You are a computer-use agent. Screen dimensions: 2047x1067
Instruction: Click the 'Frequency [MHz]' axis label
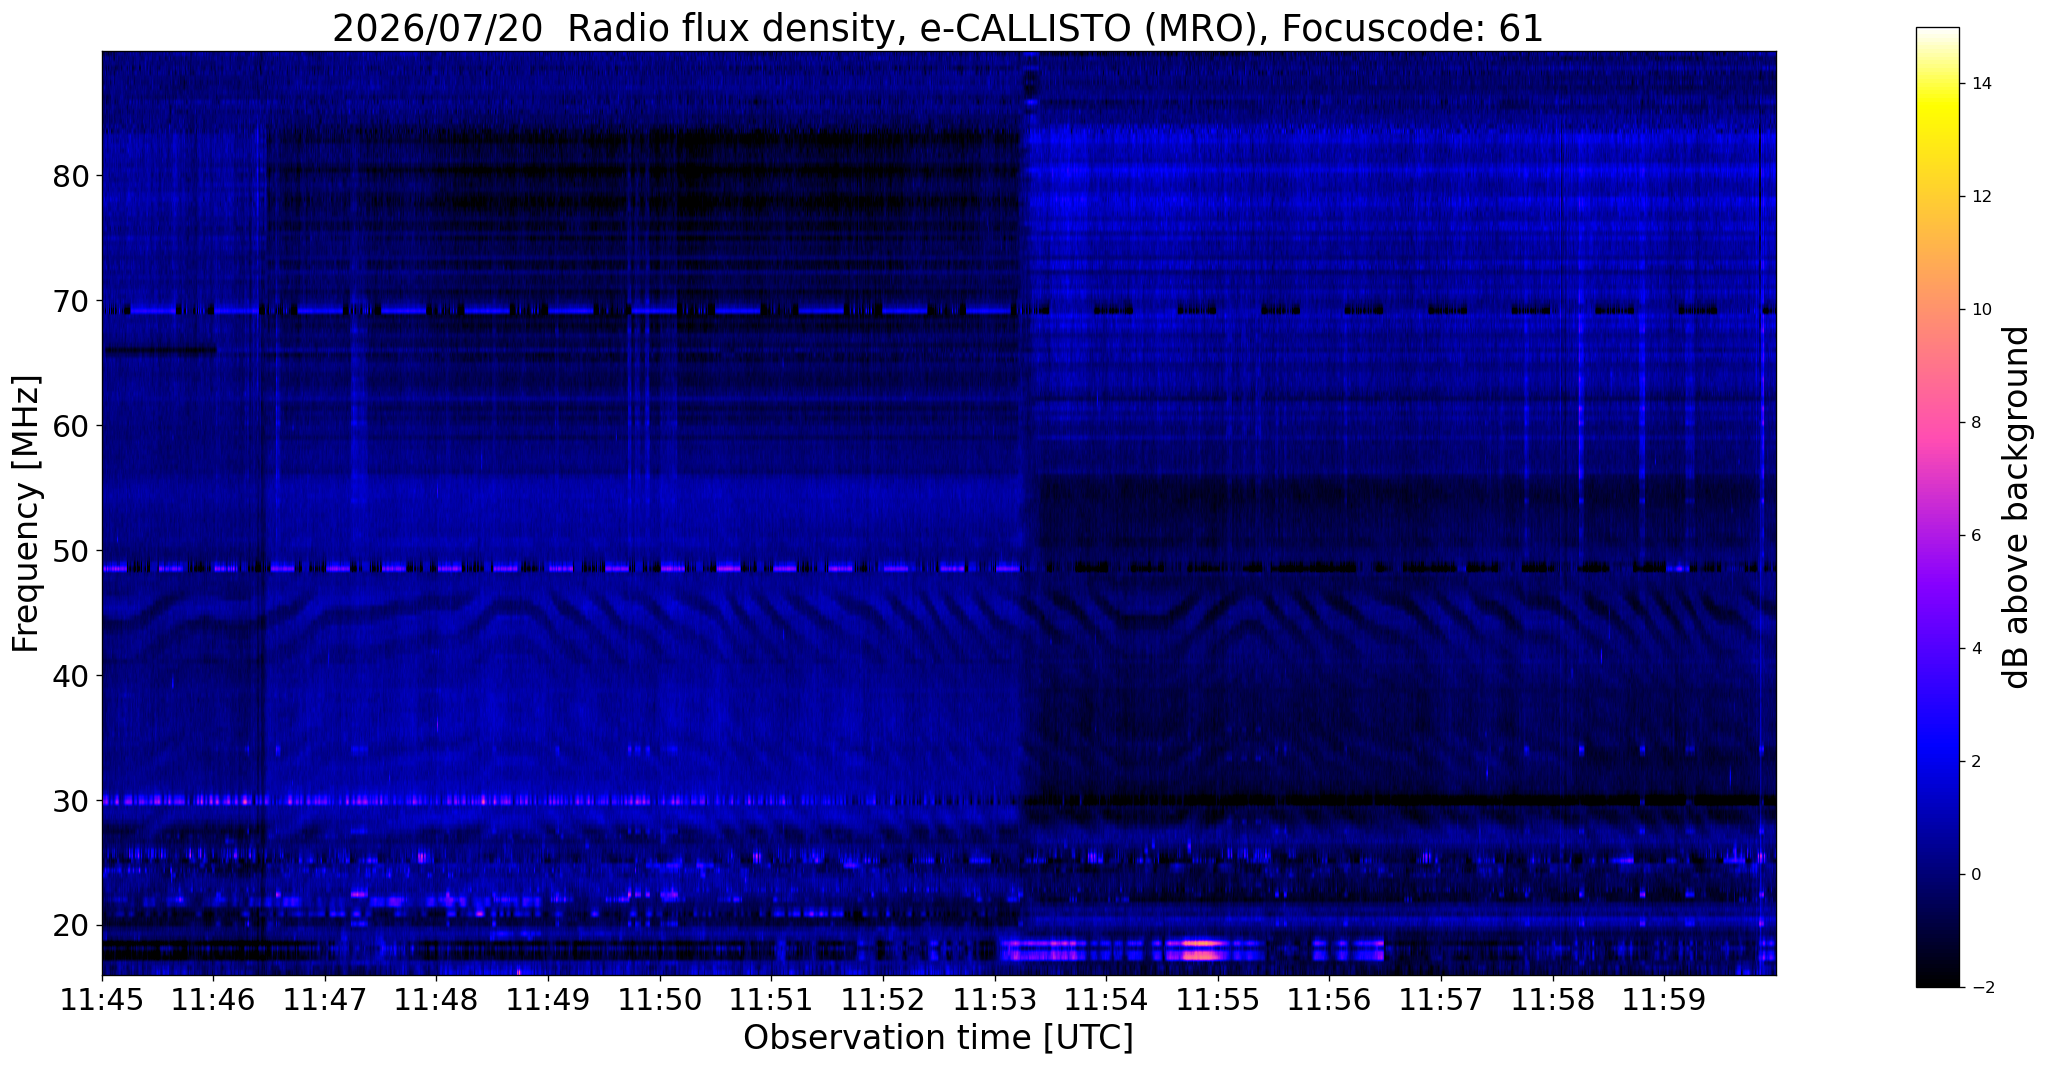click(x=27, y=513)
